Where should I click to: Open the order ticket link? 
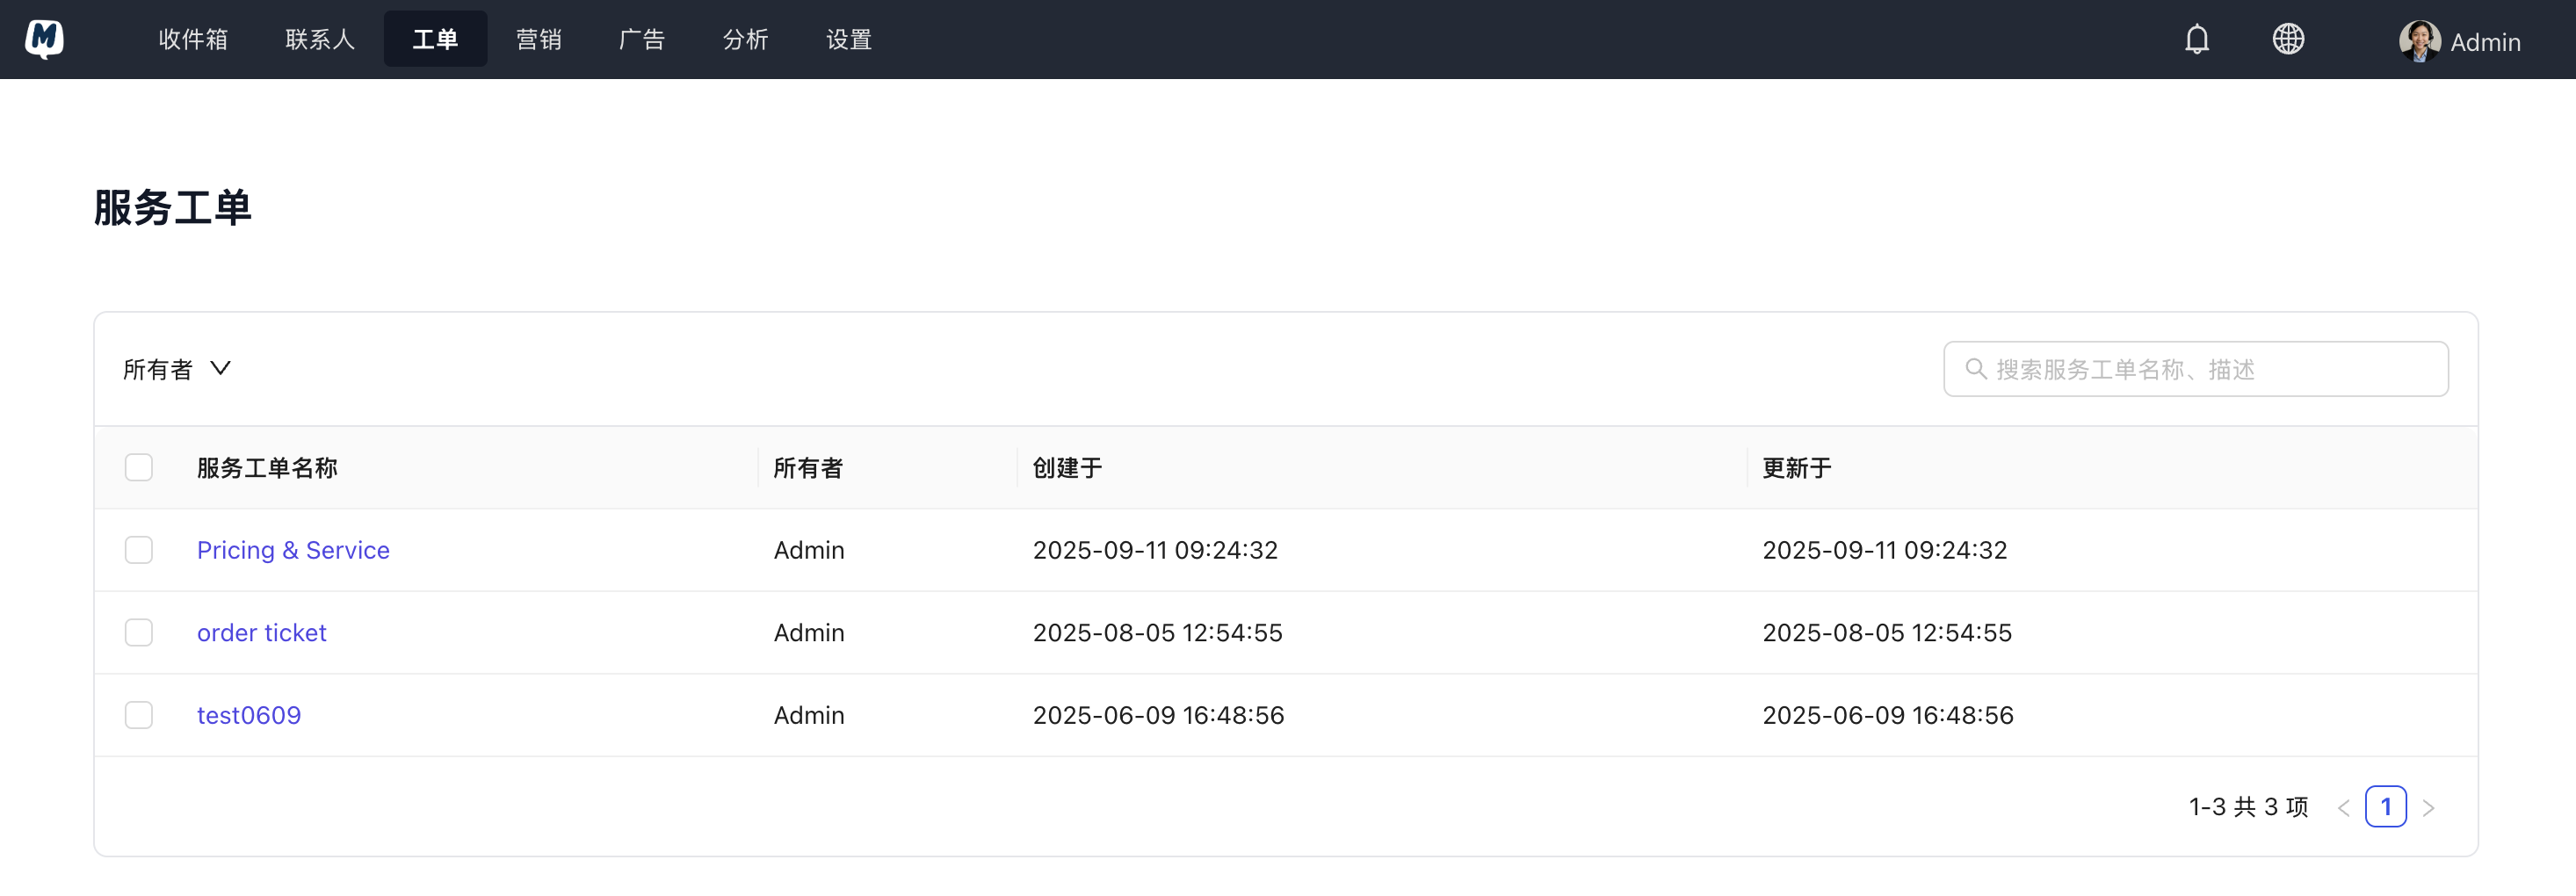pyautogui.click(x=261, y=632)
